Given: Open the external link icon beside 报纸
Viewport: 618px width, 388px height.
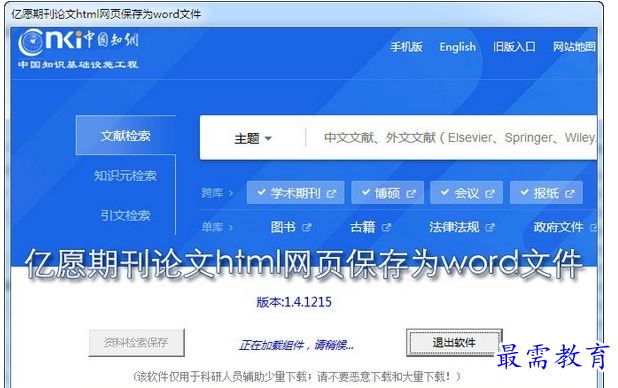Looking at the screenshot, I should 570,194.
